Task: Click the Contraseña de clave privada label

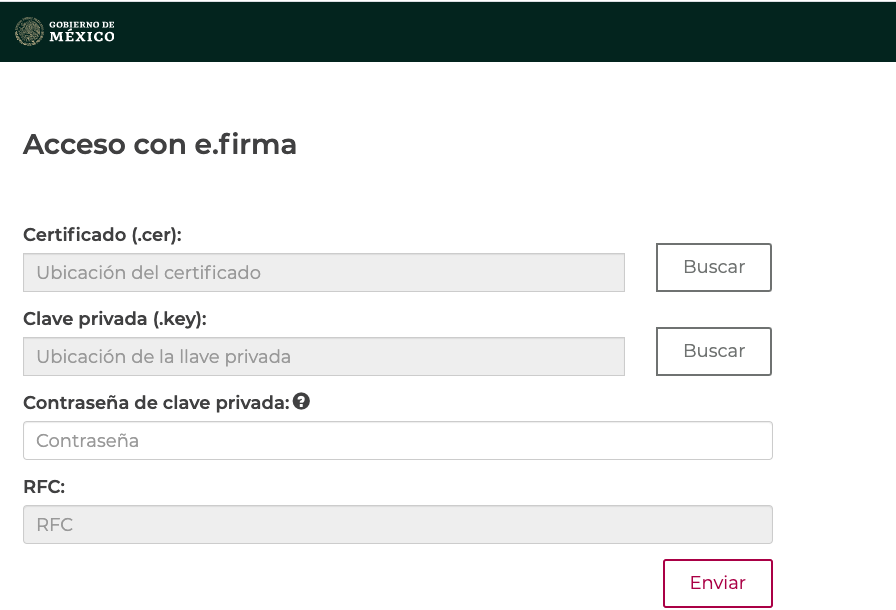Action: pos(157,403)
